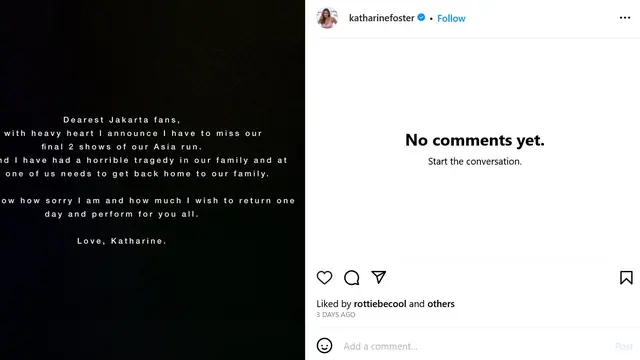Open the katharinefoster profile picture
Image resolution: width=640 pixels, height=360 pixels.
click(x=327, y=18)
